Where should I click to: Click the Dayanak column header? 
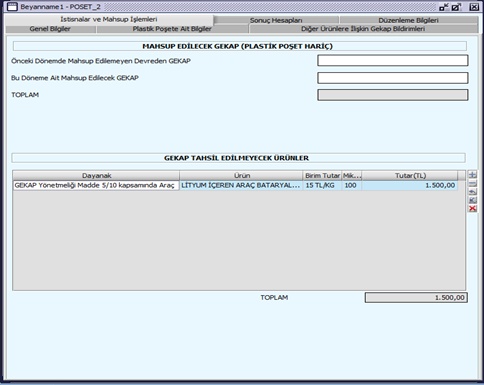96,175
